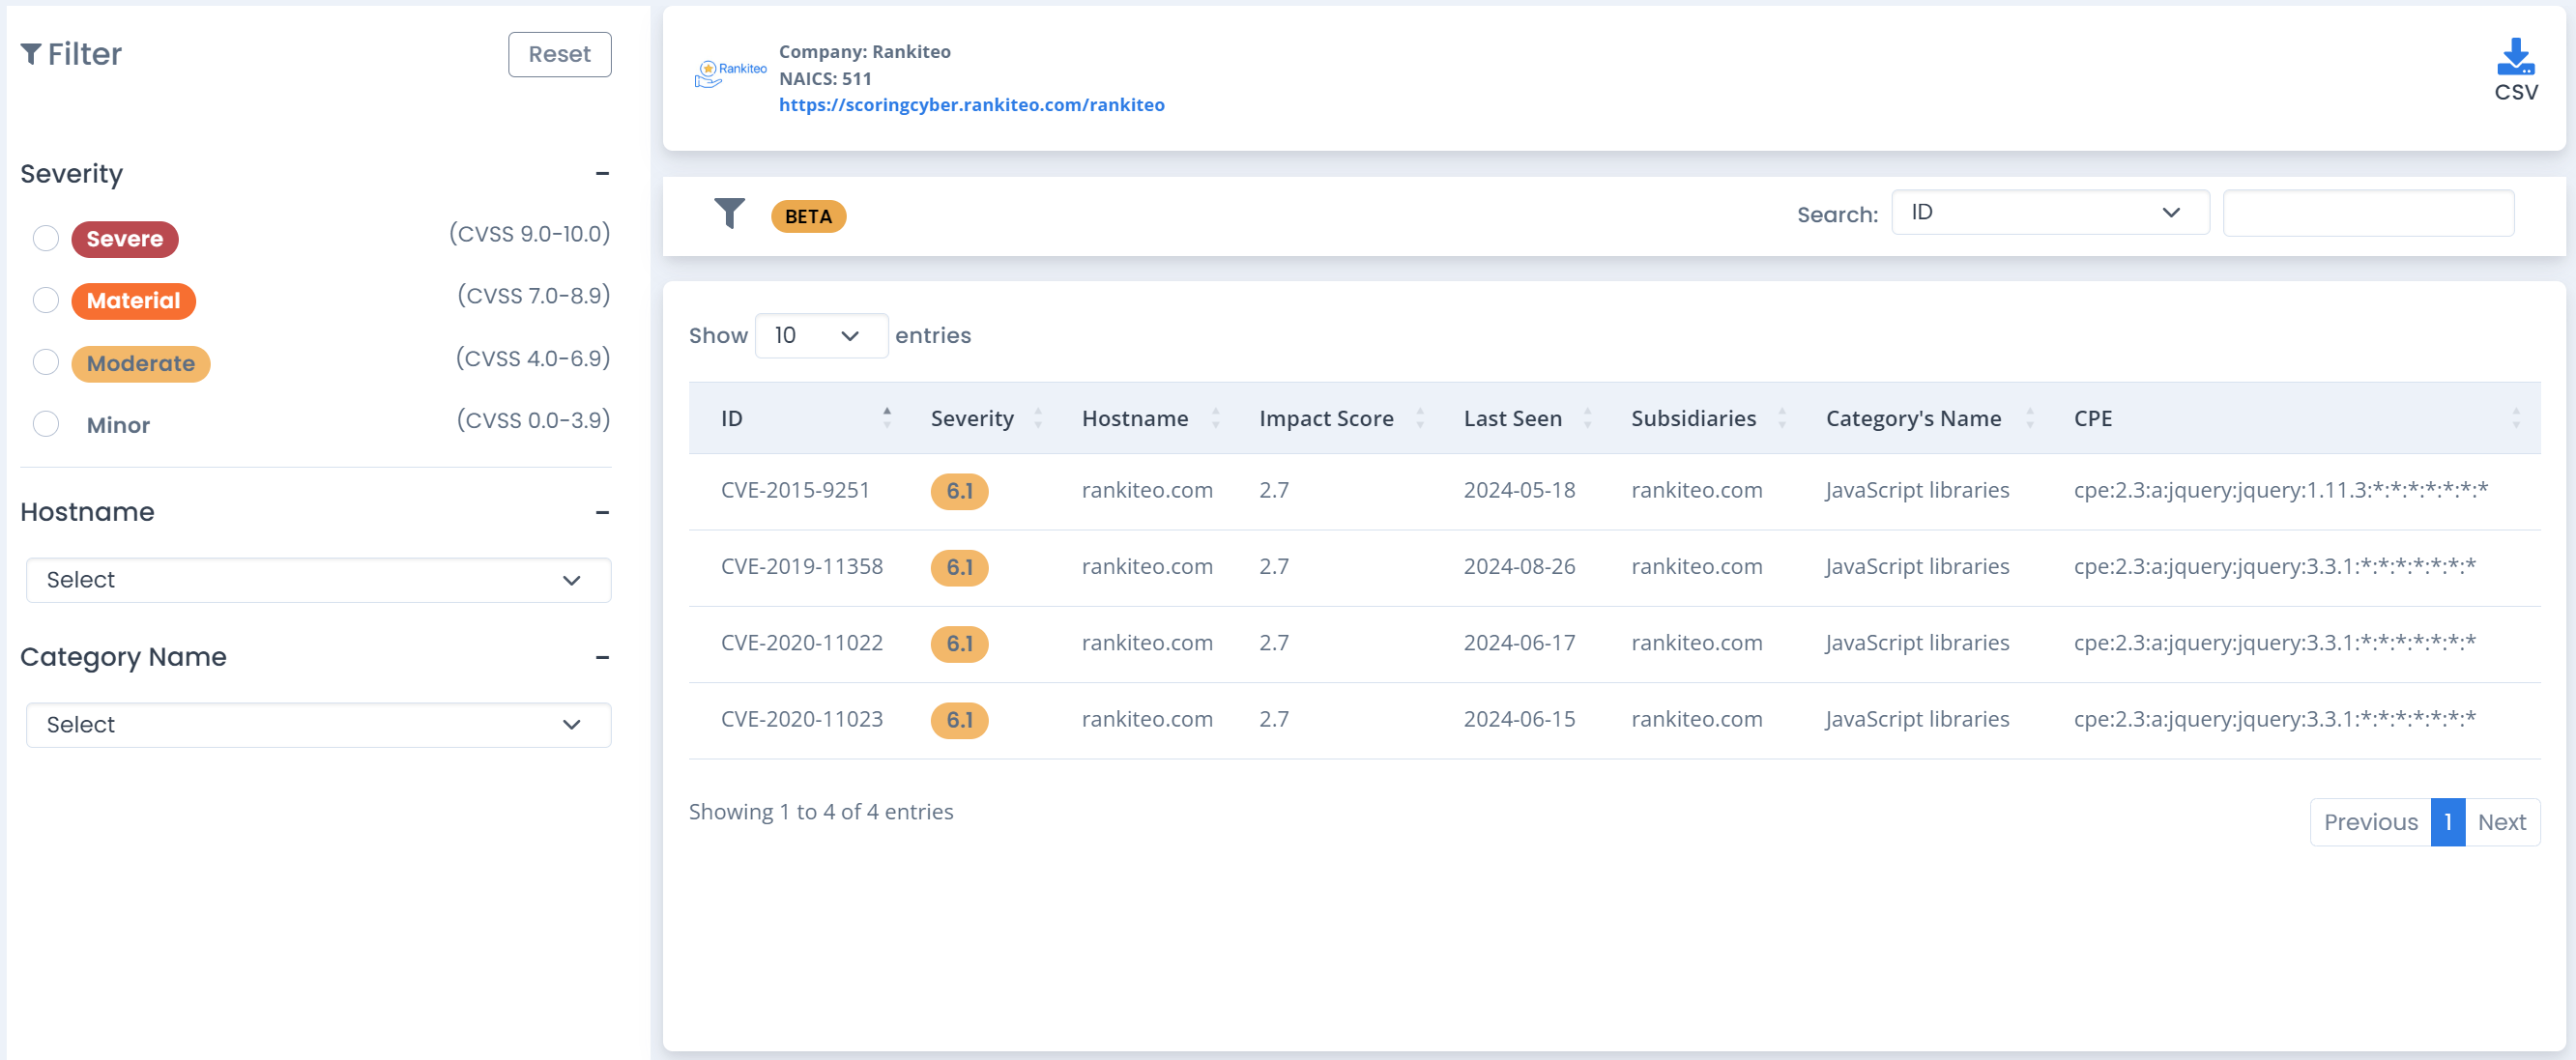Open the scoringcyber.rankiteo.com link
Image resolution: width=2576 pixels, height=1060 pixels.
(971, 105)
